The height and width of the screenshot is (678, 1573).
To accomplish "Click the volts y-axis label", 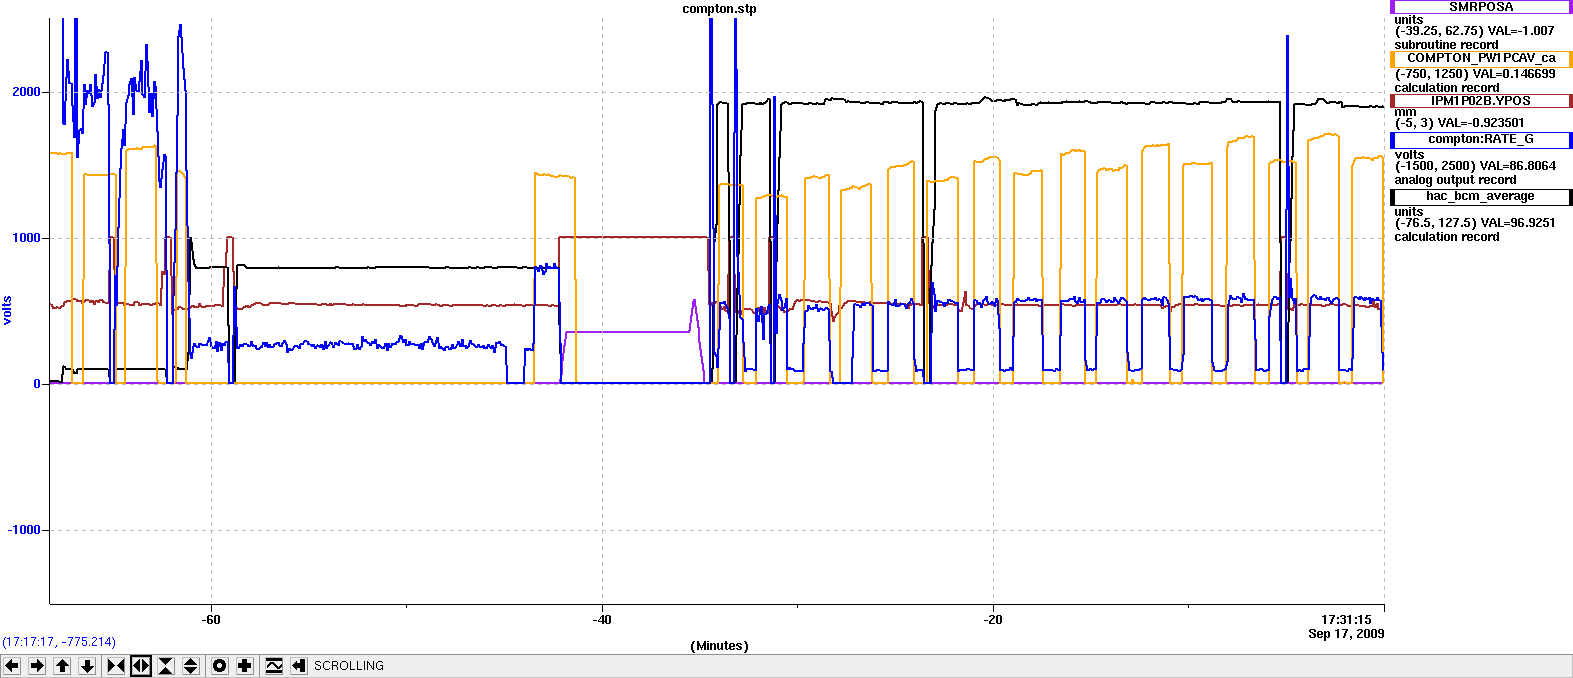I will 7,310.
